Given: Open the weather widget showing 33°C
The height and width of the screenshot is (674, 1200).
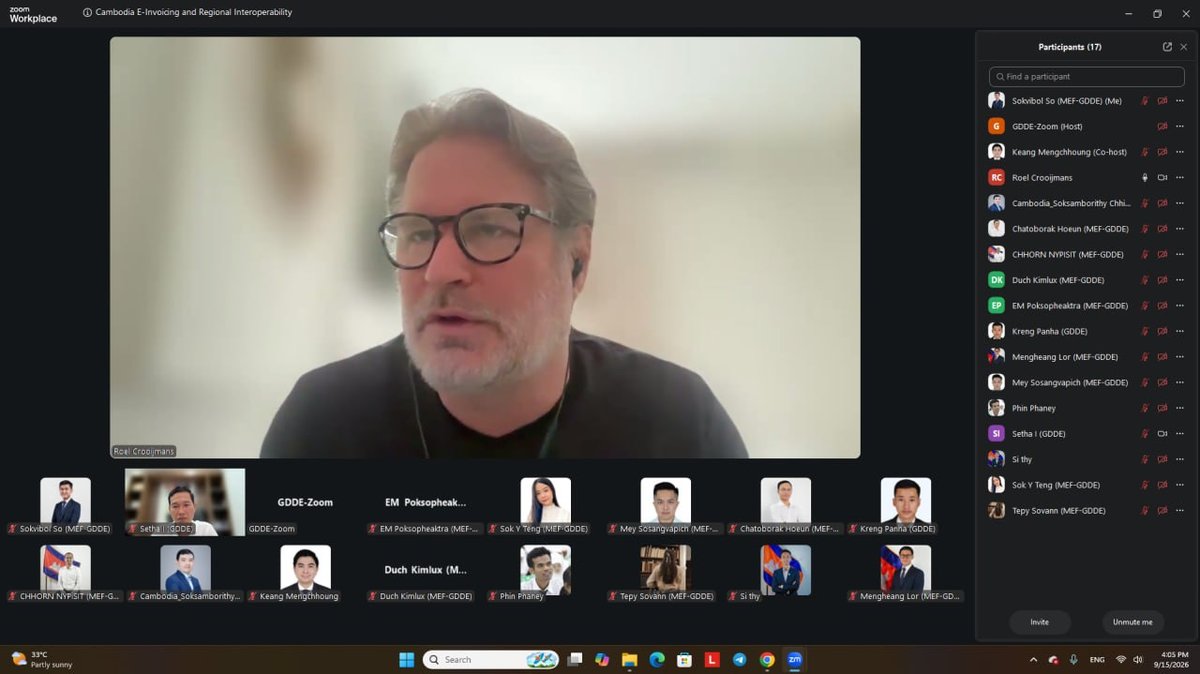Looking at the screenshot, I should (x=42, y=660).
